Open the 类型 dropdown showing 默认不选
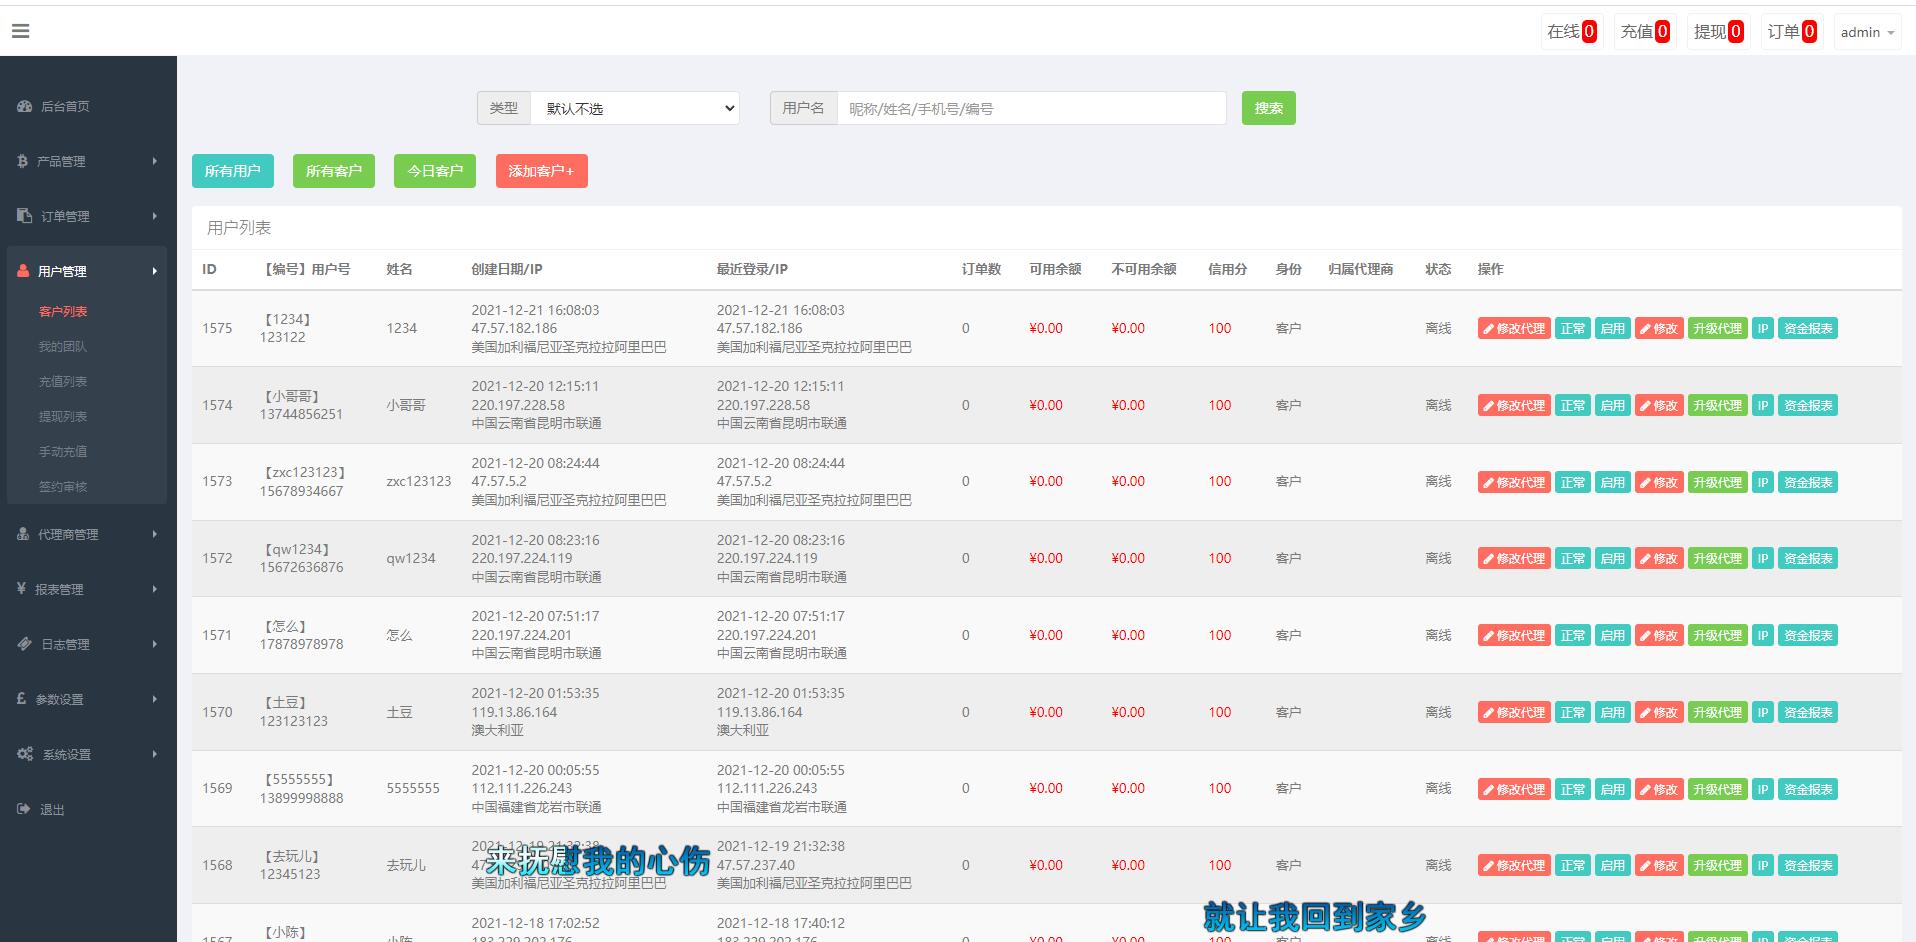The height and width of the screenshot is (942, 1916). (x=635, y=108)
